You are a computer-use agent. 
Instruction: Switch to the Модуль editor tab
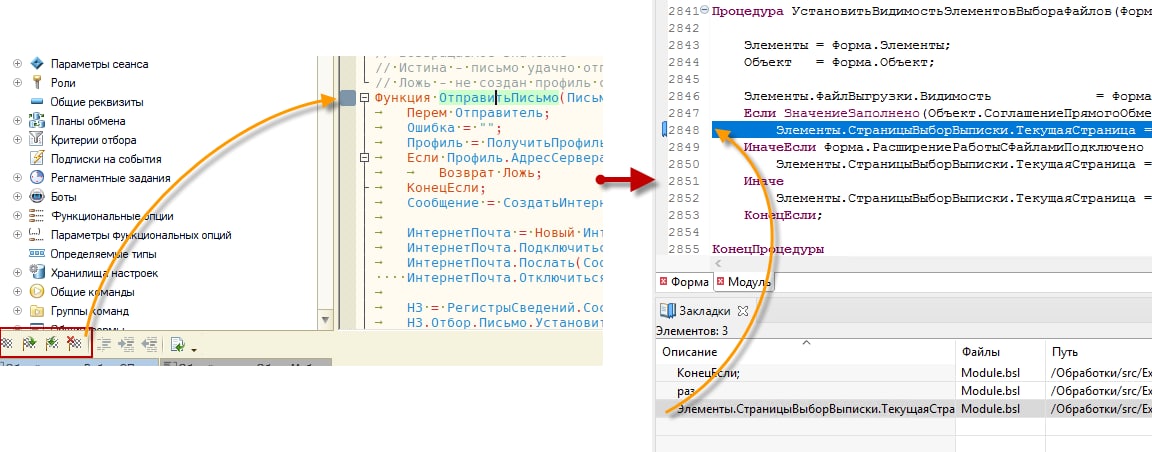742,282
